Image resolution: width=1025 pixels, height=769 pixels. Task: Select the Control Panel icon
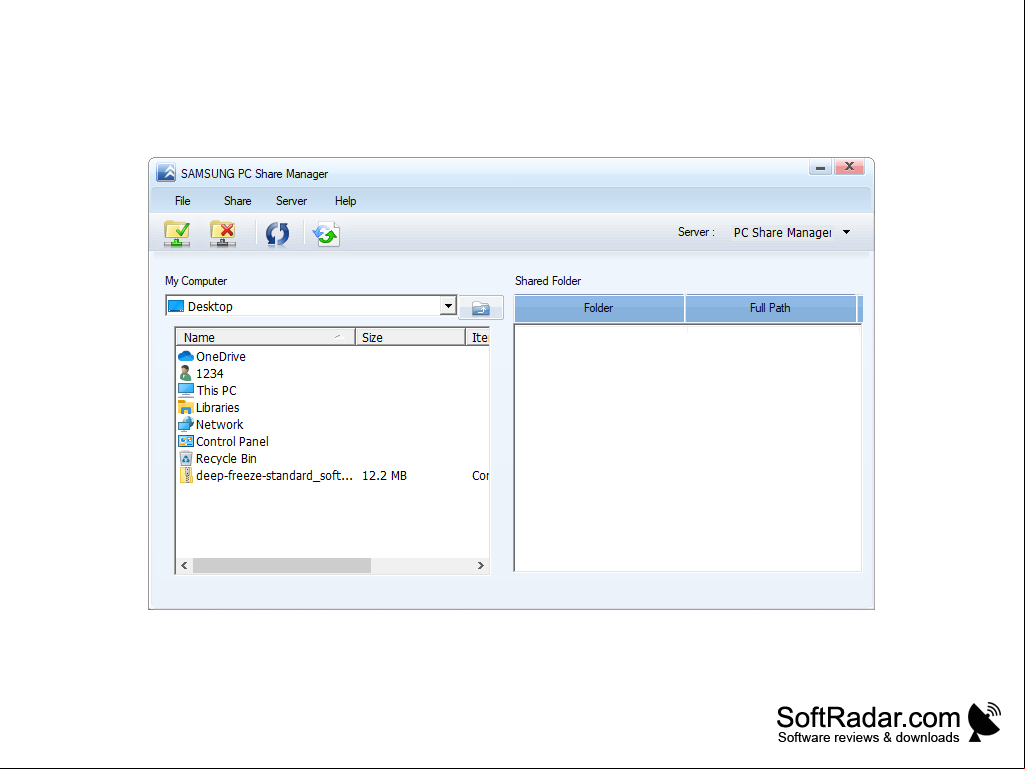click(x=186, y=441)
